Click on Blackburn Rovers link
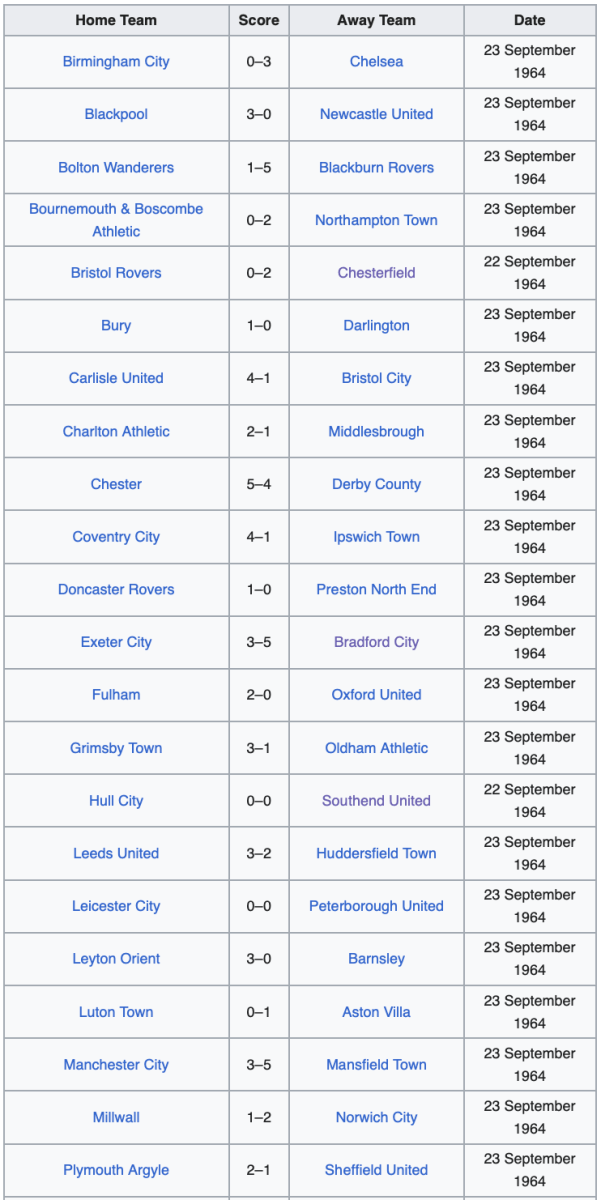 (x=376, y=168)
